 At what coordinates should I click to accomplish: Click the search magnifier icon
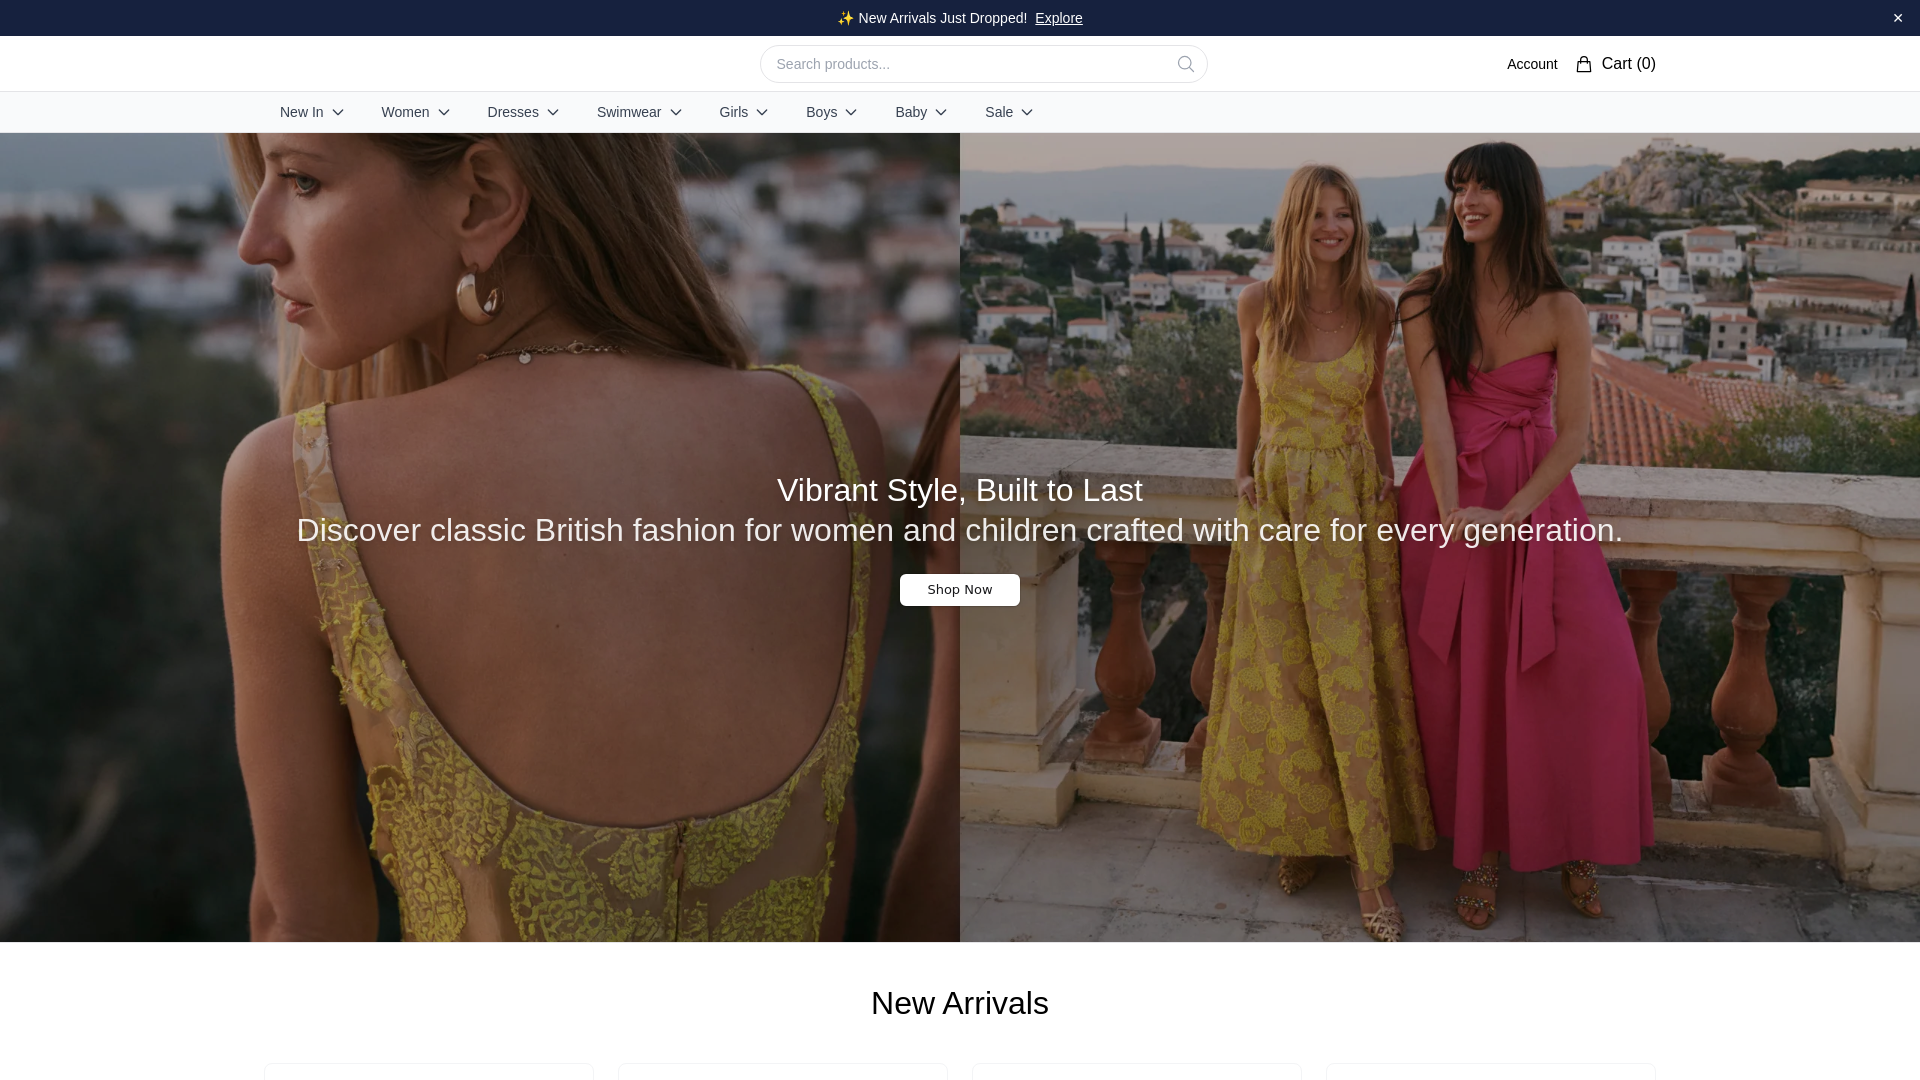[1185, 64]
